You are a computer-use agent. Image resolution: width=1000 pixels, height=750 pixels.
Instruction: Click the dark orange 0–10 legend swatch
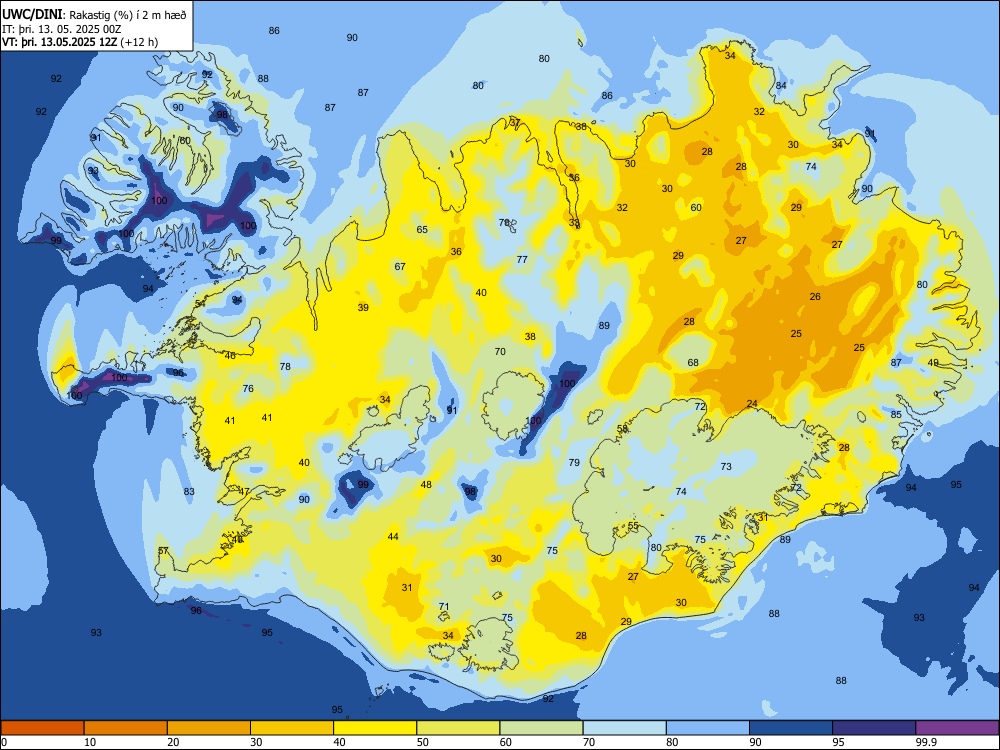point(42,728)
